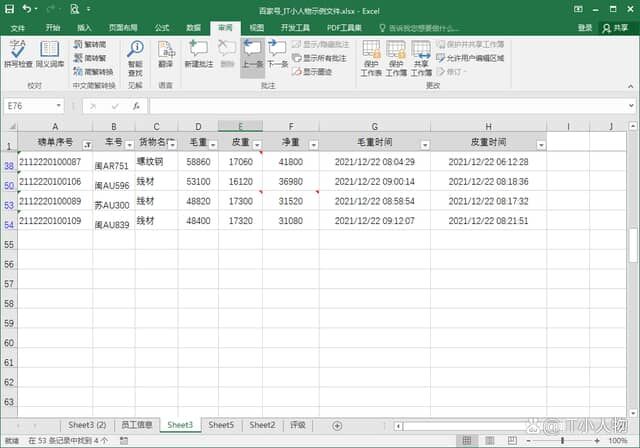Click the add new sheet plus button
640x448 pixels.
tap(337, 425)
